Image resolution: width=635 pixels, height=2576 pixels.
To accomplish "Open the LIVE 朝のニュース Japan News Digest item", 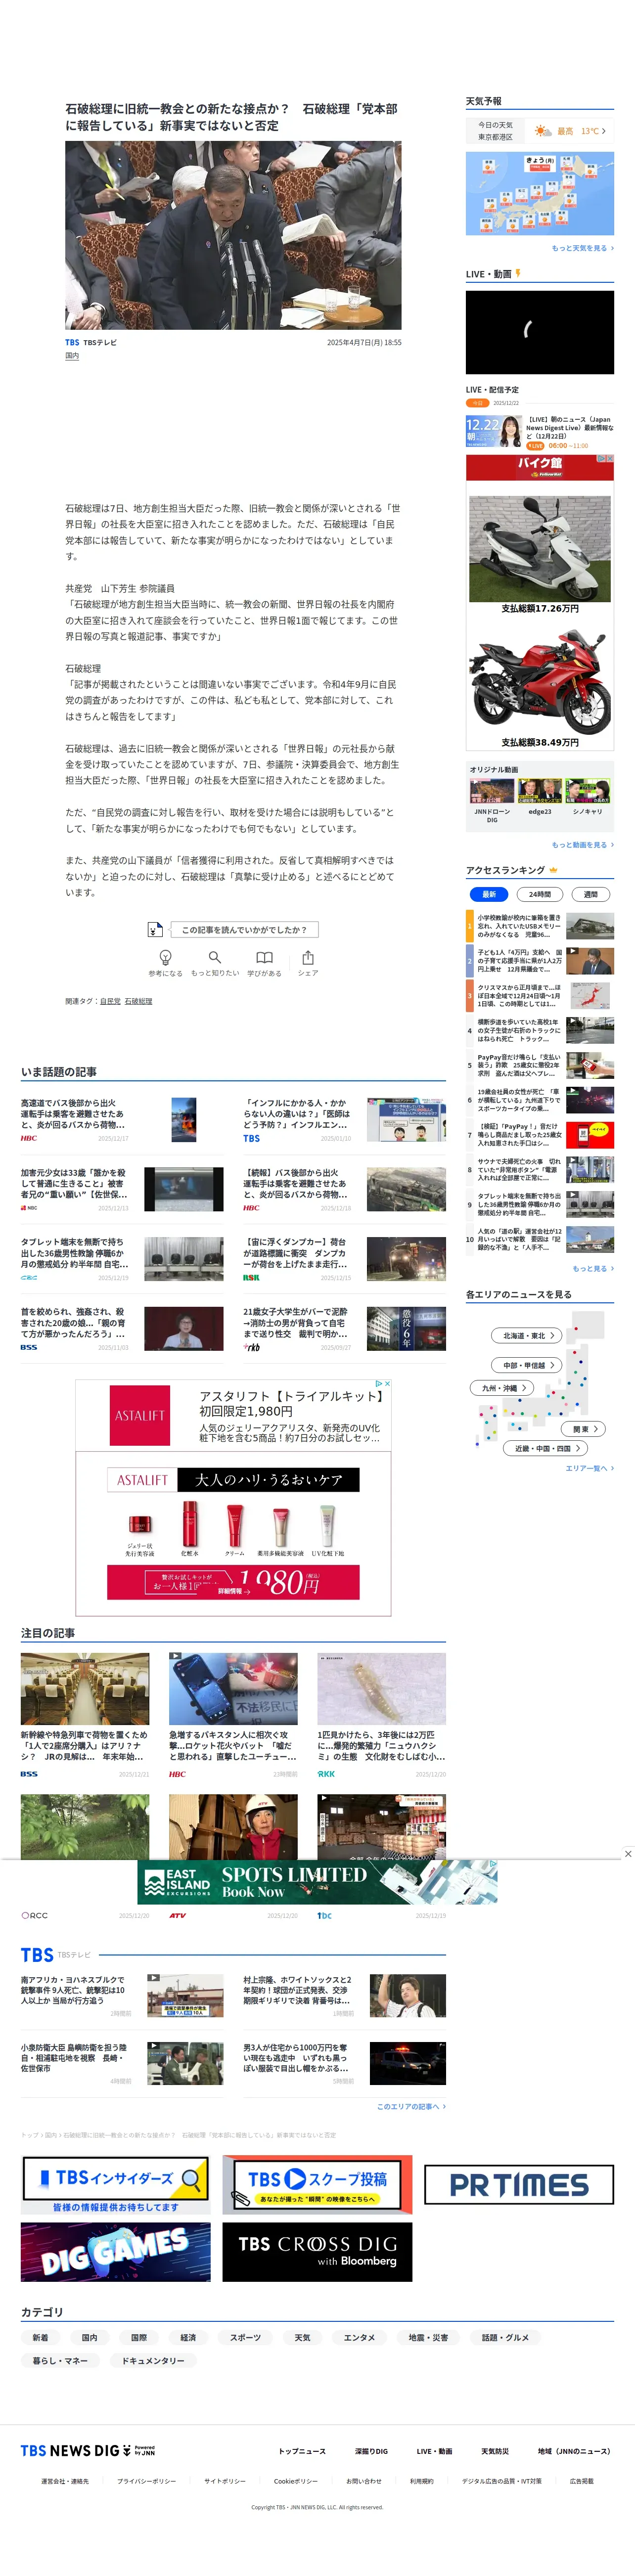I will pos(539,432).
